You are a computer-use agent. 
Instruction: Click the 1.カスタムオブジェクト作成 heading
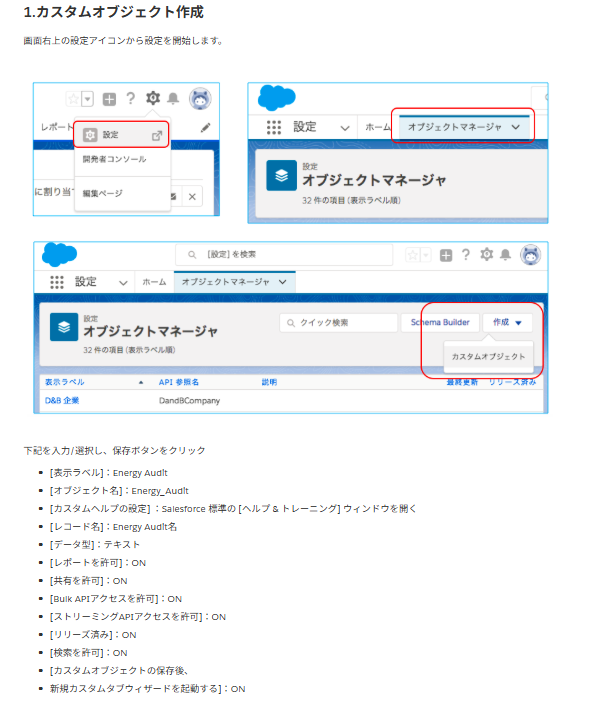pyautogui.click(x=114, y=12)
